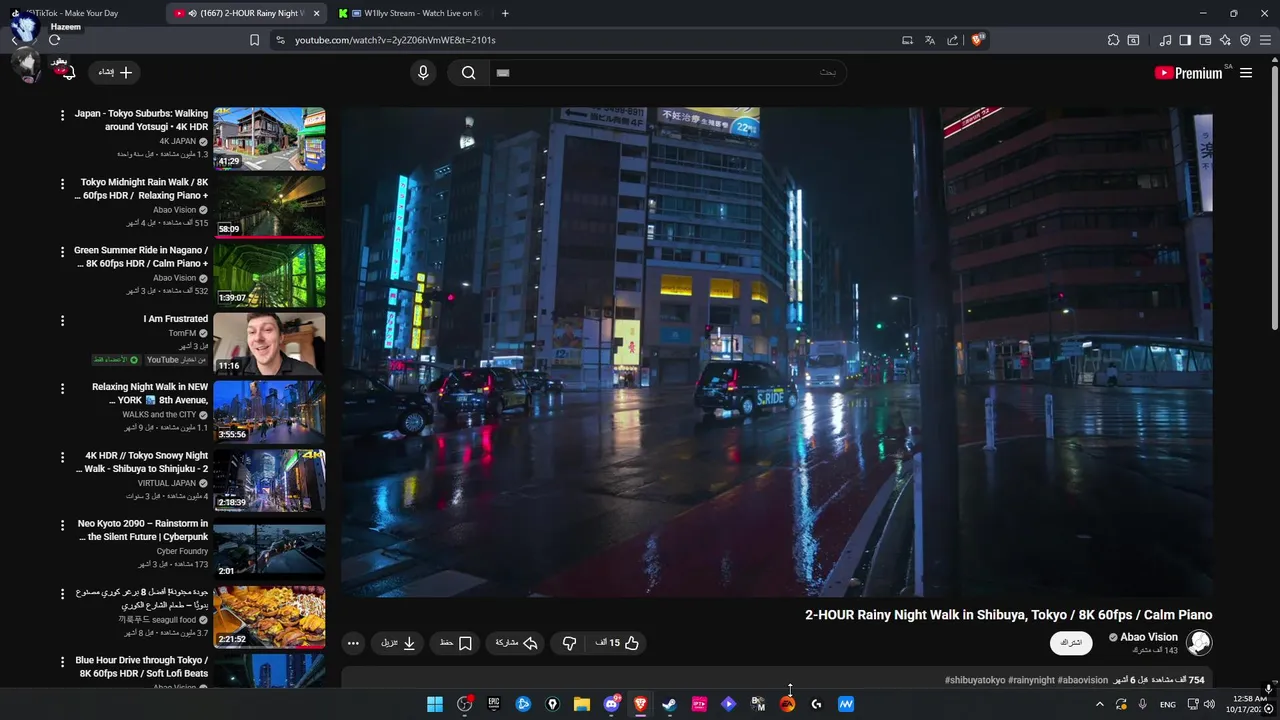
Task: Open Brave VPN shield icon
Action: coord(1245,40)
